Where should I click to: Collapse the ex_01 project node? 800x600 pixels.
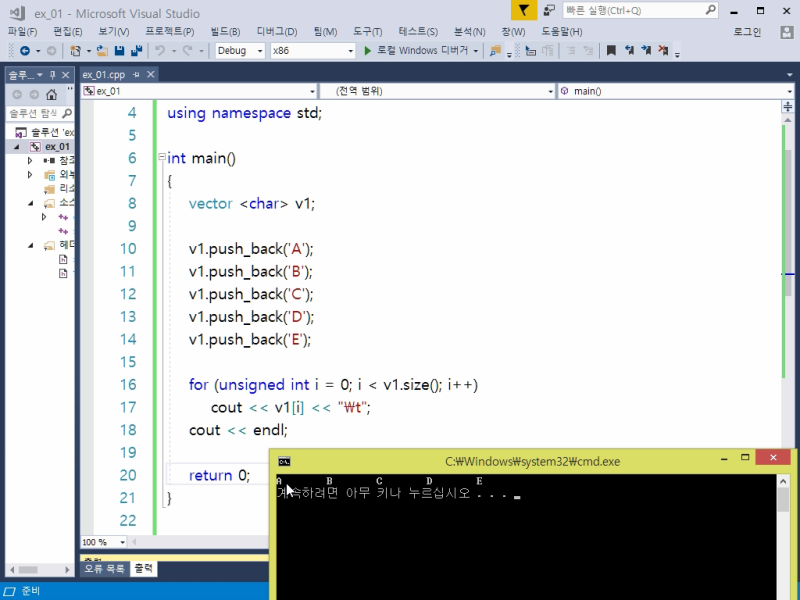(16, 147)
